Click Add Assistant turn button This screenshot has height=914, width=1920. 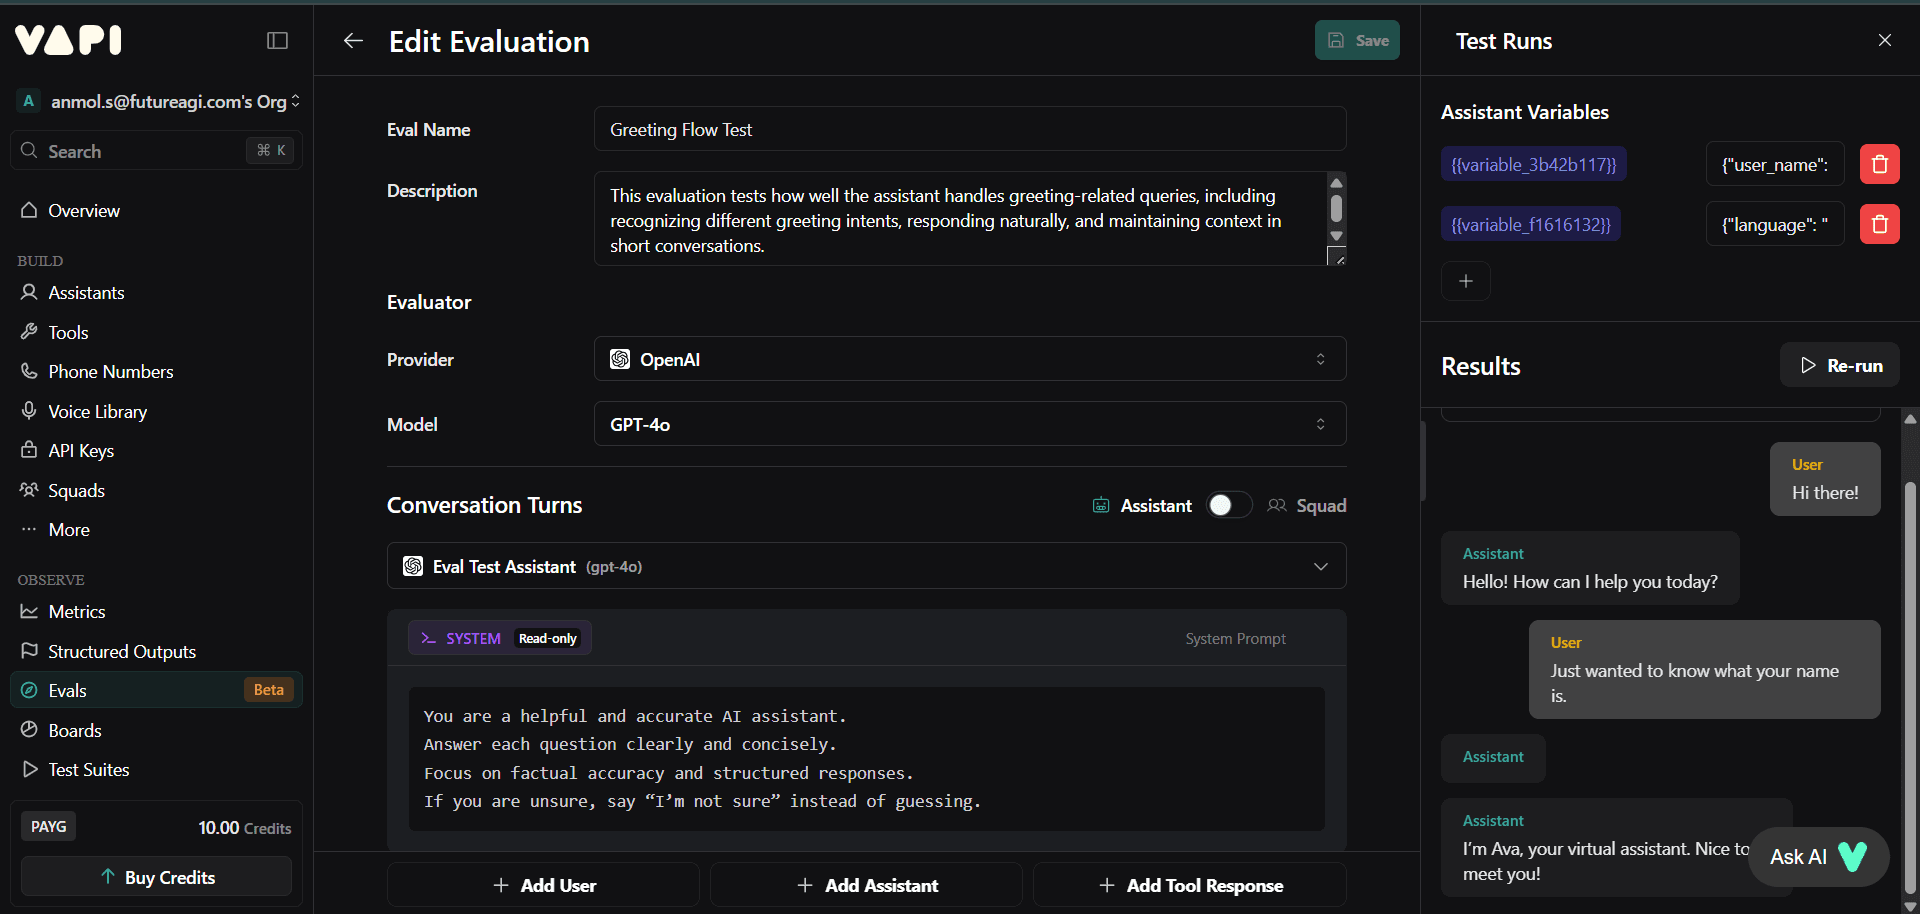click(x=866, y=885)
